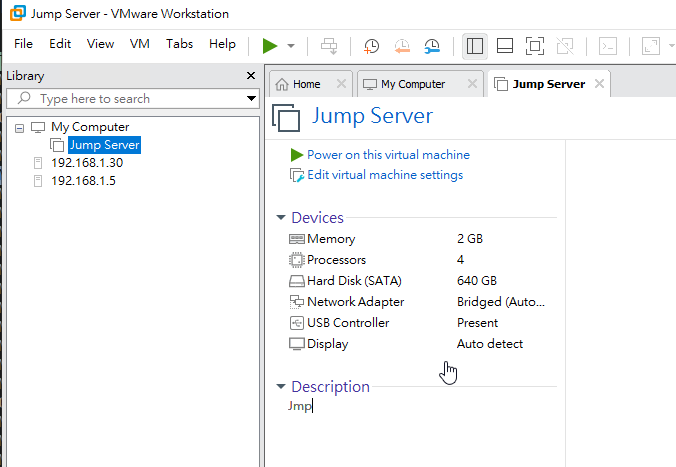Image resolution: width=676 pixels, height=467 pixels.
Task: Open the Edit menu
Action: [x=60, y=44]
